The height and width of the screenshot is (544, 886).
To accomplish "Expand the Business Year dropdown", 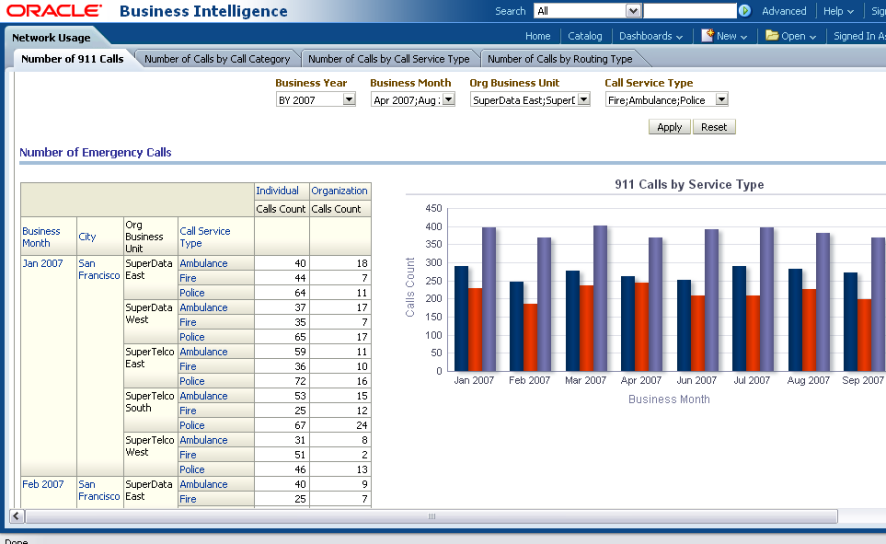I will [x=349, y=100].
